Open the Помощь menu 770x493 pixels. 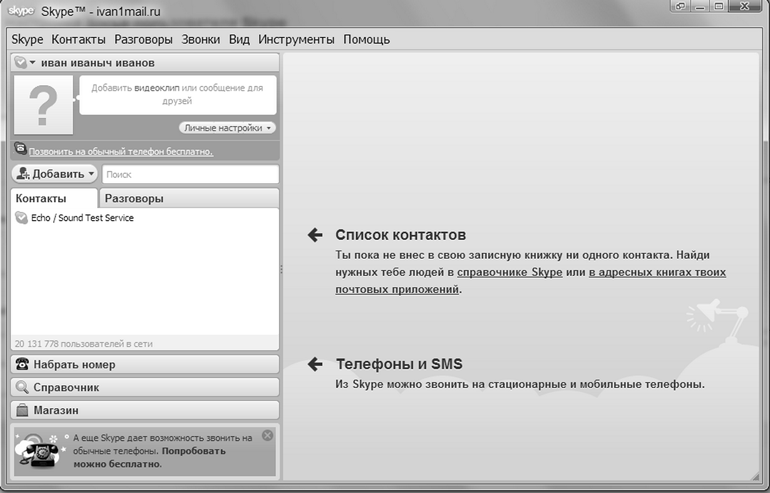(x=366, y=39)
